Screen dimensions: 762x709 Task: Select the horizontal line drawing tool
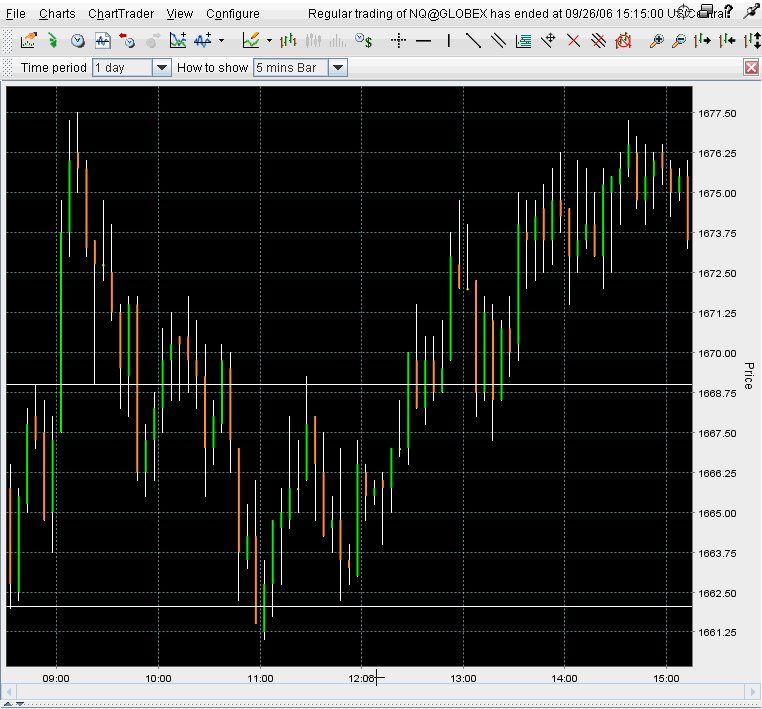click(x=424, y=41)
